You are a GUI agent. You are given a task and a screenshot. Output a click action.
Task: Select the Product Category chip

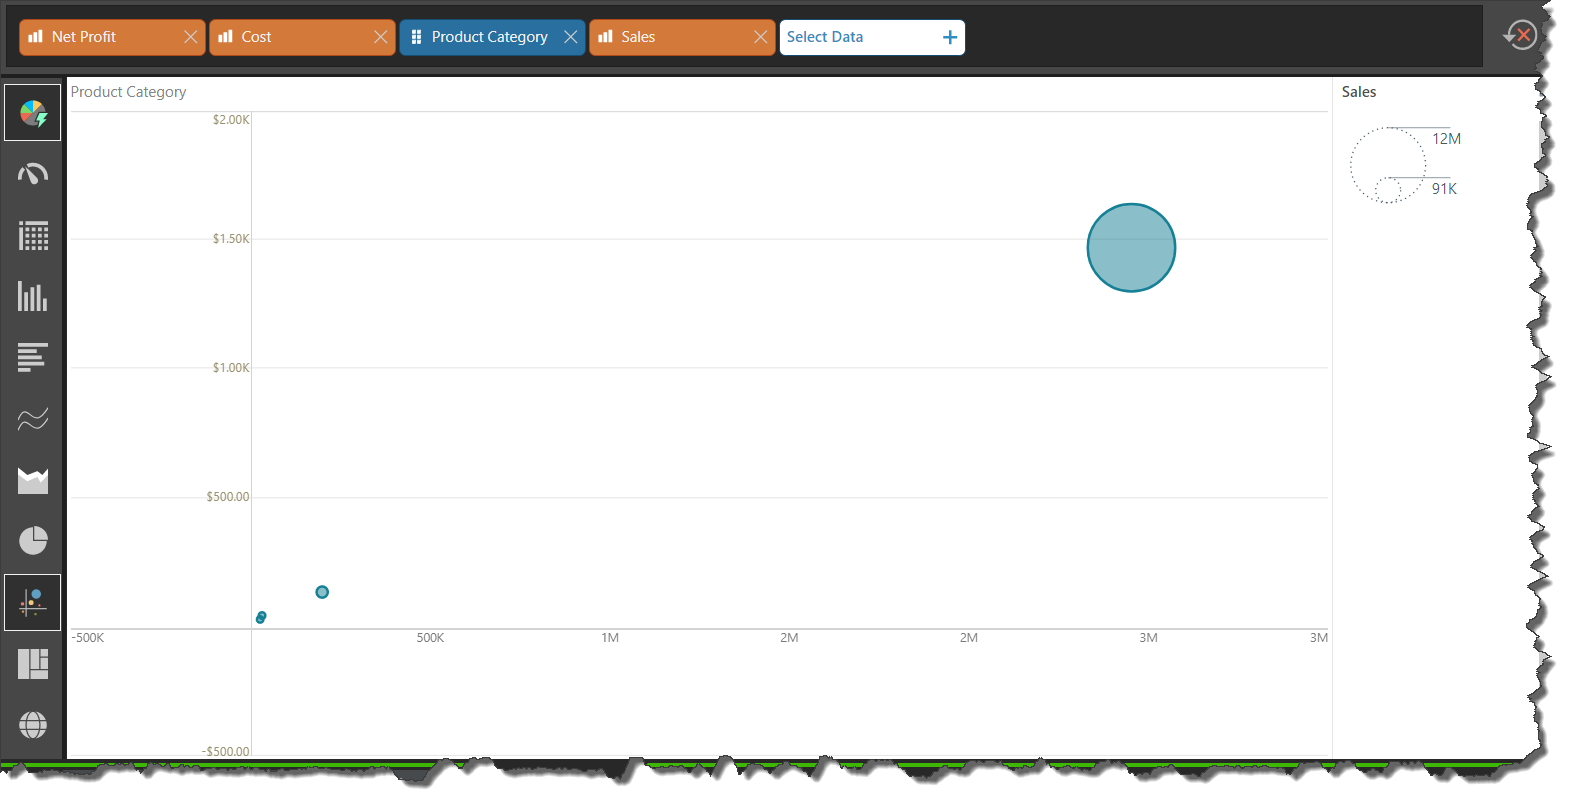(x=488, y=37)
